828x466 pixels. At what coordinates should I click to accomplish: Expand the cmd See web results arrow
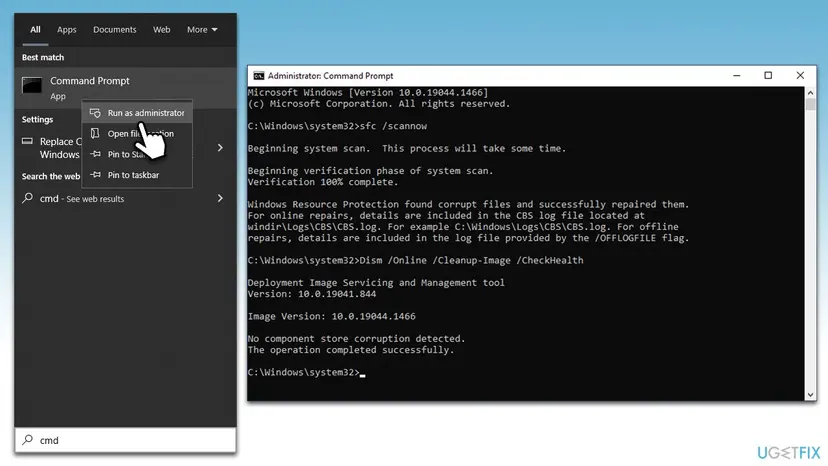[x=220, y=198]
